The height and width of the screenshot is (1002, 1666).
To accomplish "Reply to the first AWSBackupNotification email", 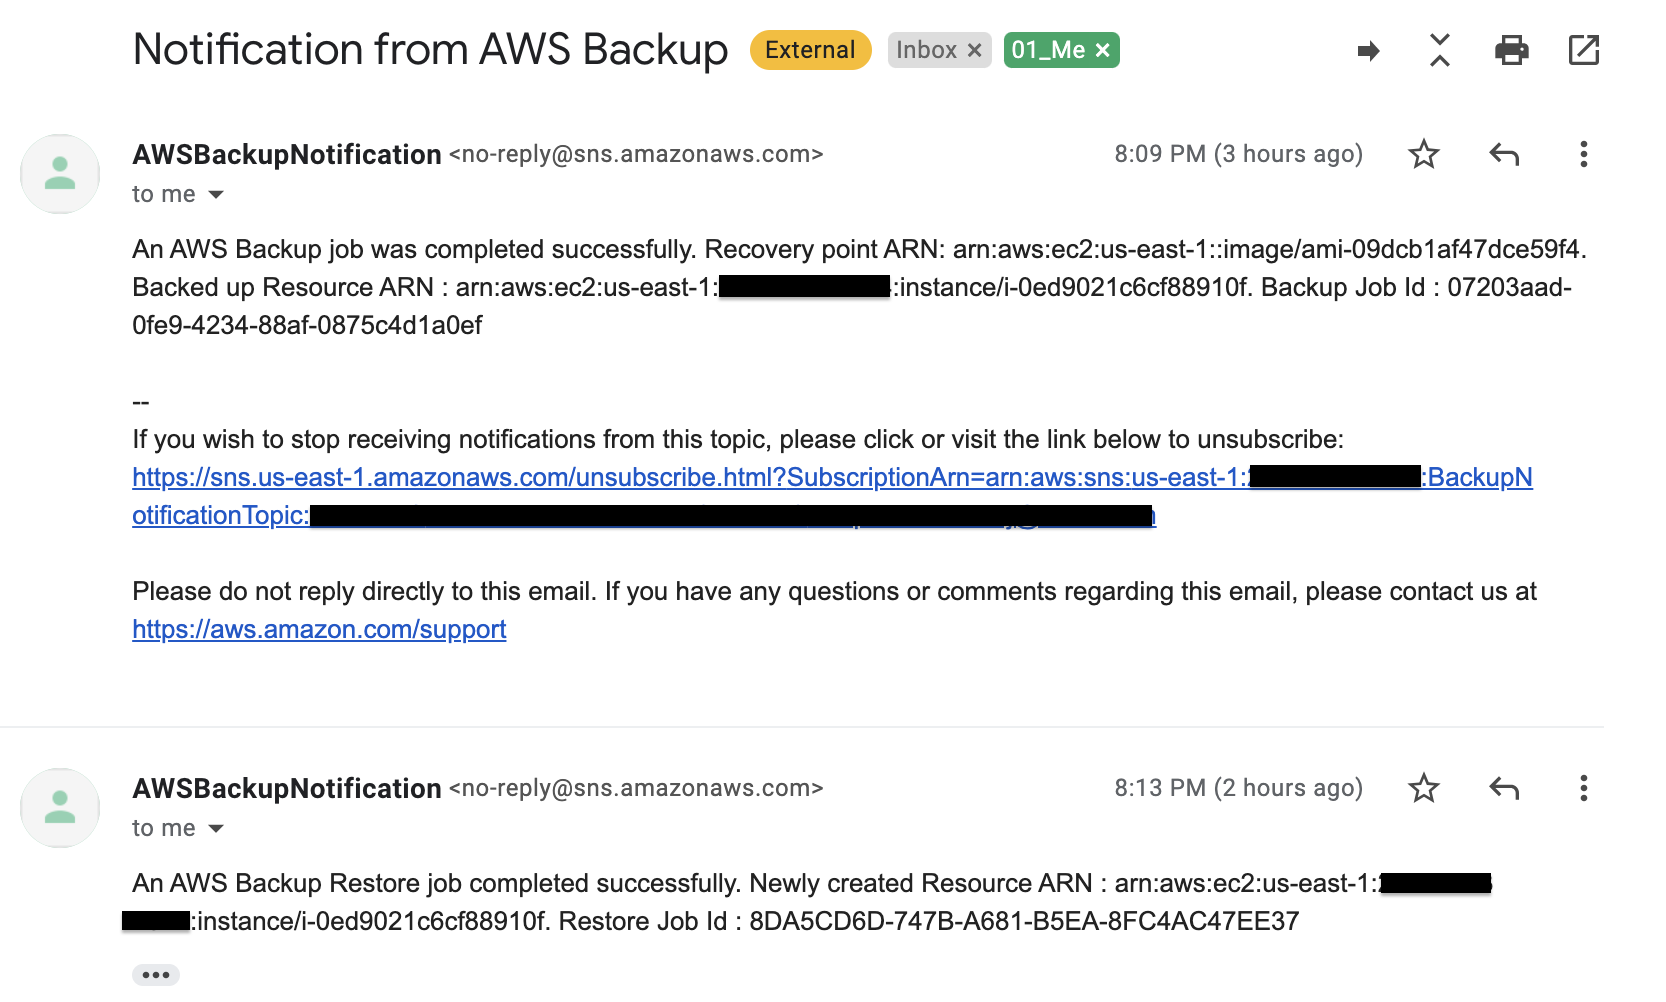I will tap(1504, 154).
